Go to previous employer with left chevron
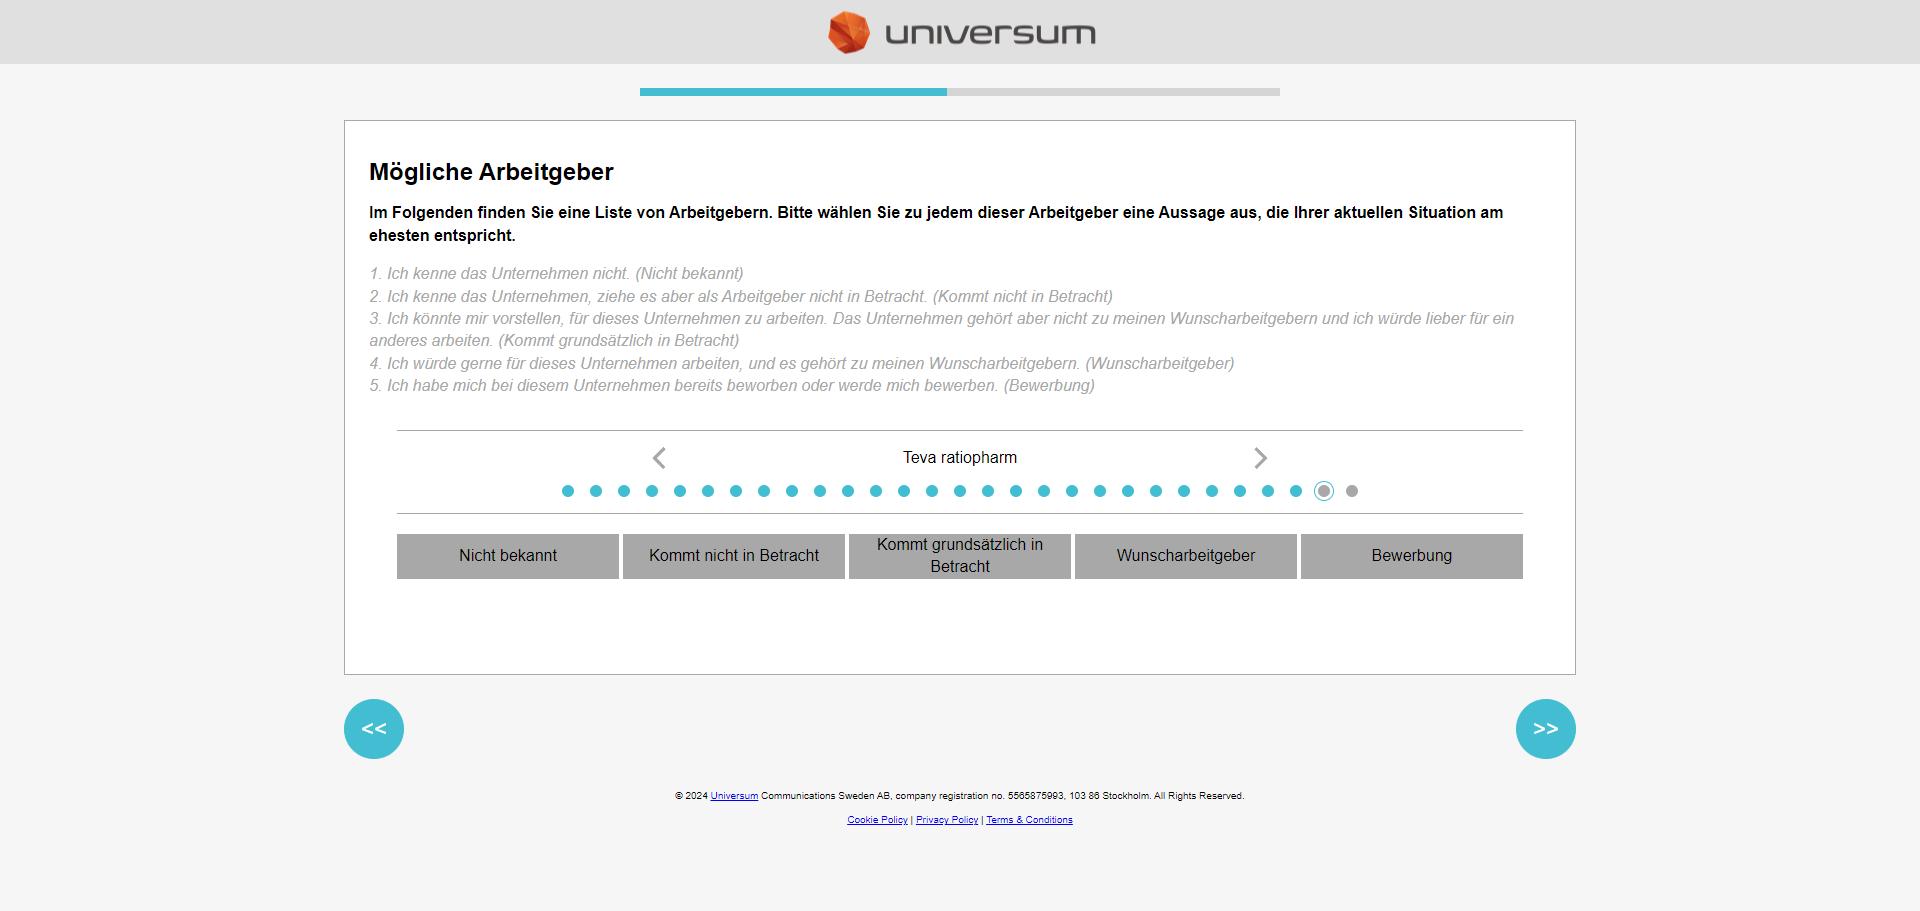This screenshot has height=911, width=1920. [659, 458]
